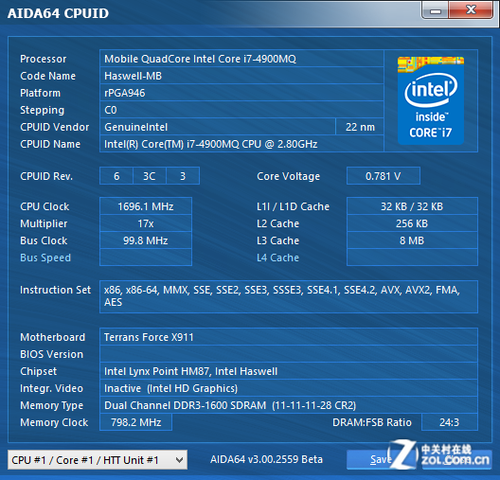Viewport: 500px width, 480px height.
Task: Select the L3 Cache 8 MB value
Action: pyautogui.click(x=412, y=240)
